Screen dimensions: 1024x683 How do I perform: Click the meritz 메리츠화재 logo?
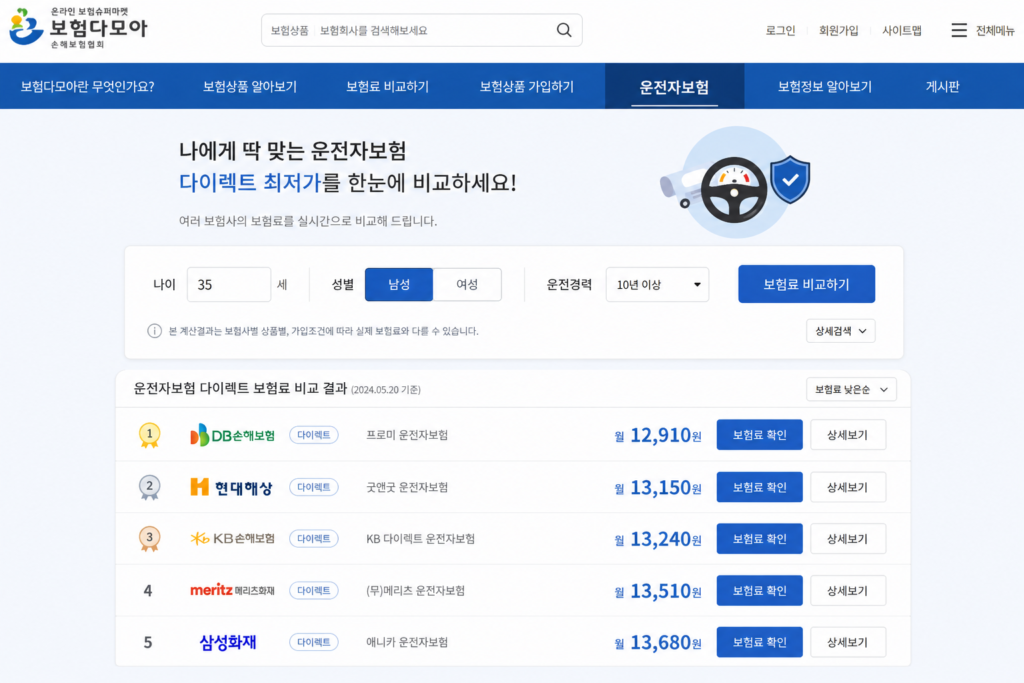pyautogui.click(x=232, y=590)
